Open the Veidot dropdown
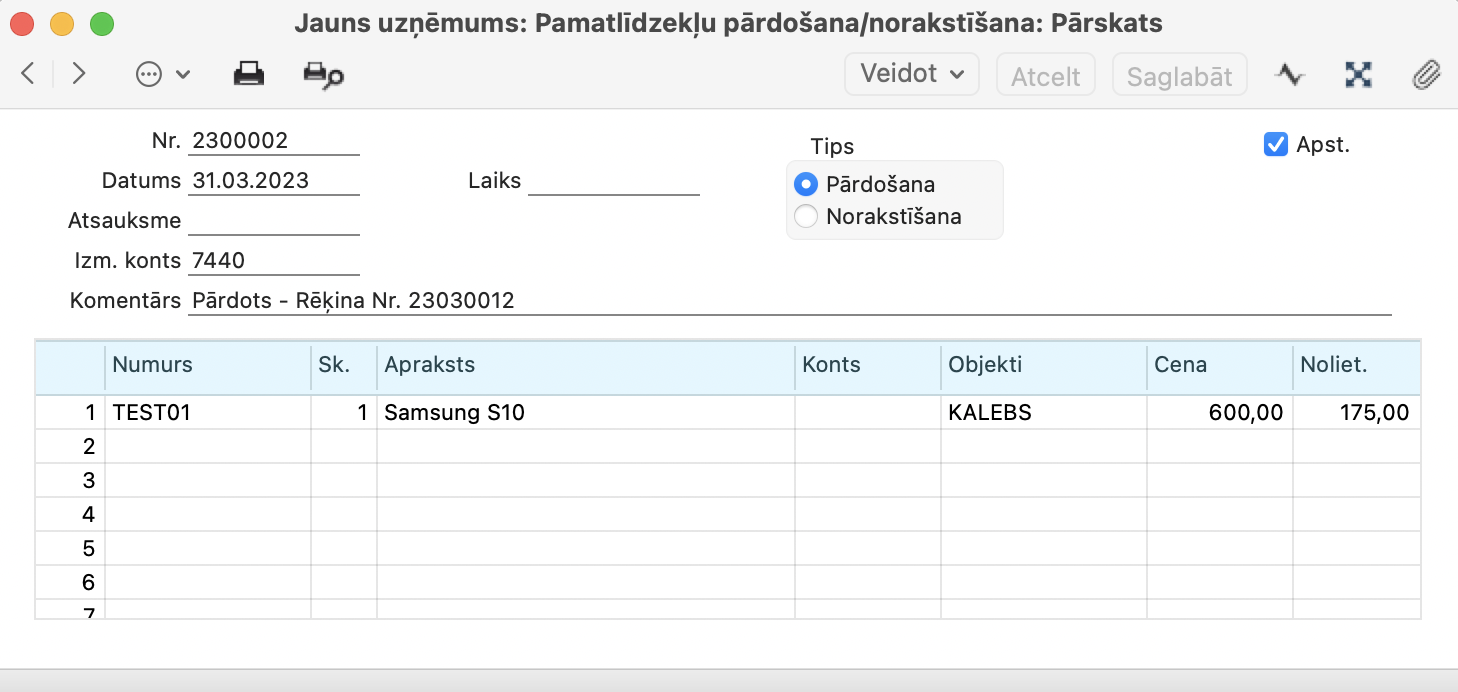The width and height of the screenshot is (1458, 692). 911,74
